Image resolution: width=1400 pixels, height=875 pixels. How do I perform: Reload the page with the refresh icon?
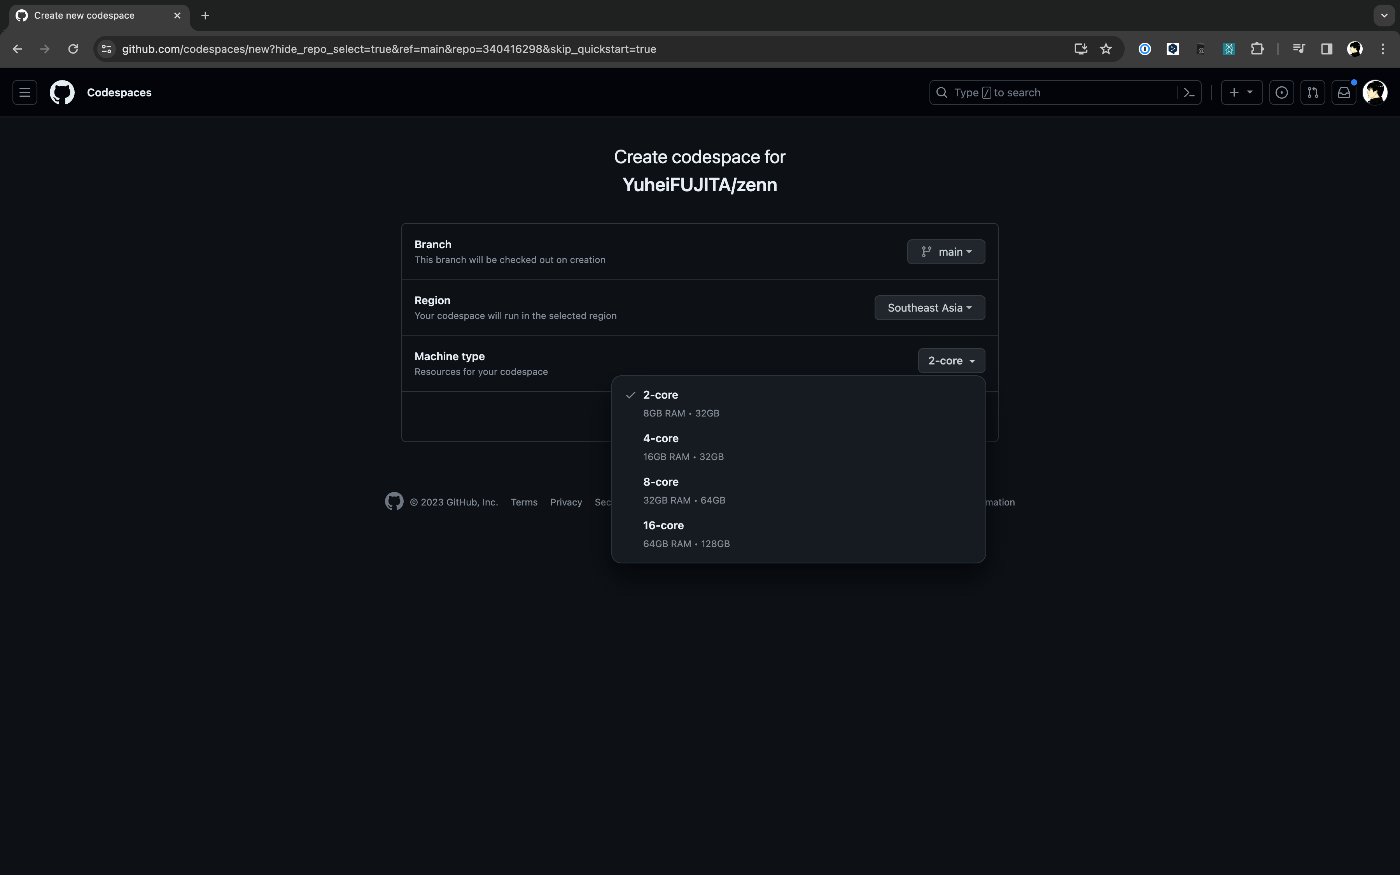(x=73, y=48)
